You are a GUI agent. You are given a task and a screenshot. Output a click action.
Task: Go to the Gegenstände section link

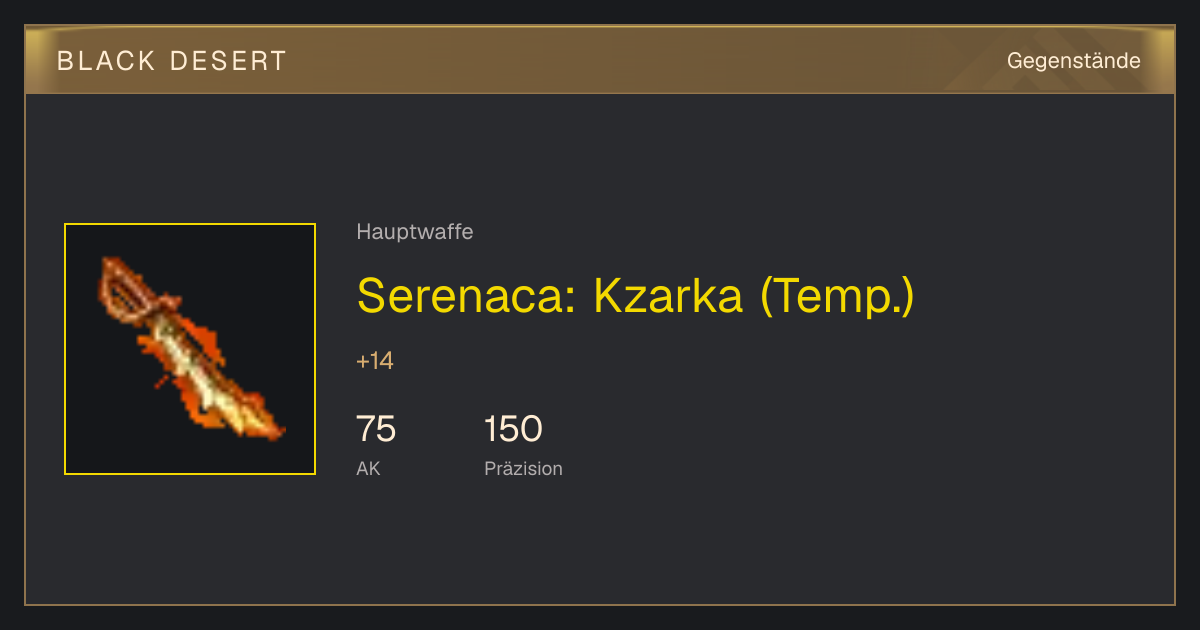point(1073,60)
